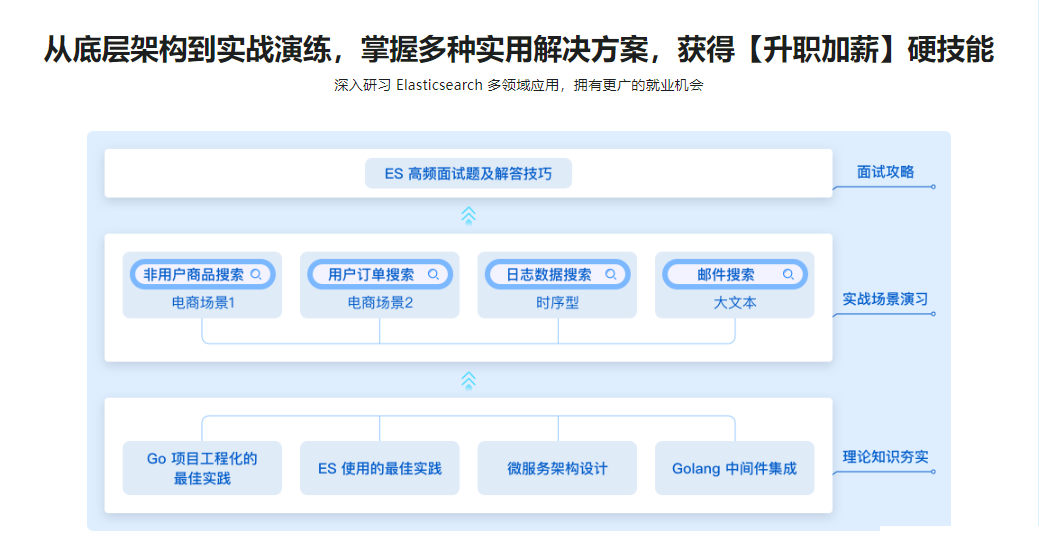The width and height of the screenshot is (1039, 549).
Task: Click double up-arrow icon above Go 项目工程化 row
Action: pos(468,380)
